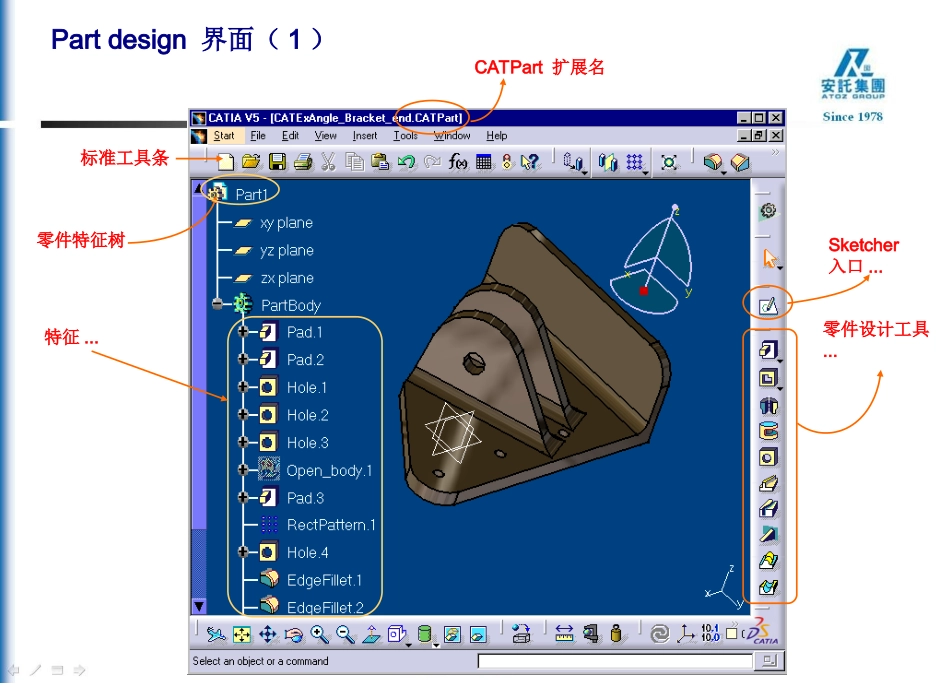
Task: Click the grid pattern icon in top toolbar
Action: pos(634,162)
